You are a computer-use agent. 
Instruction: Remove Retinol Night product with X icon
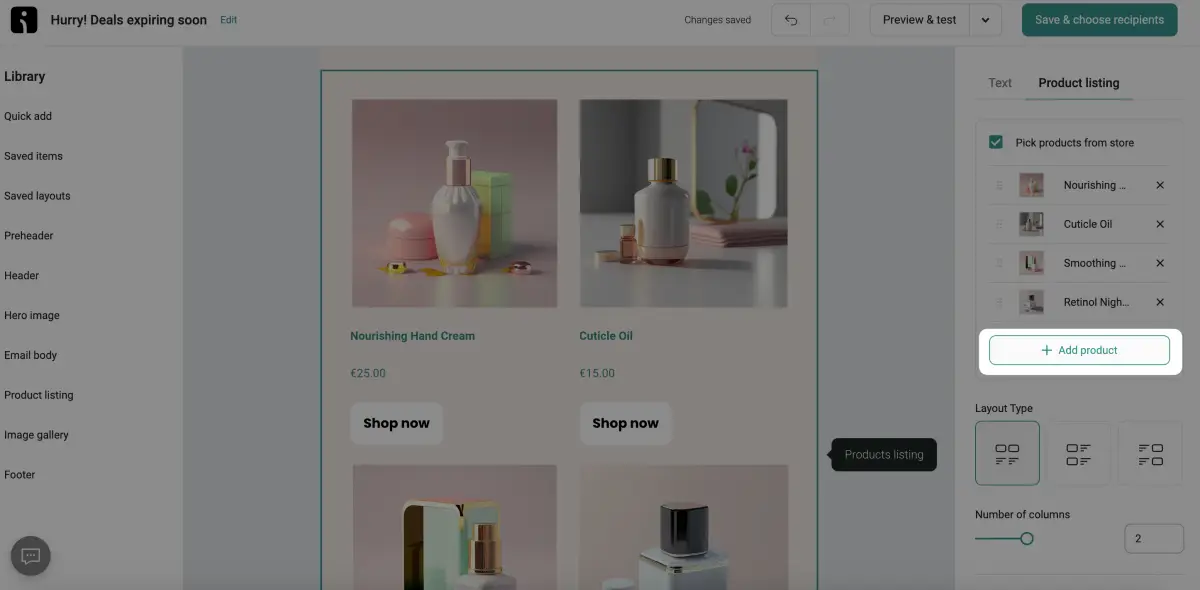(x=1160, y=302)
